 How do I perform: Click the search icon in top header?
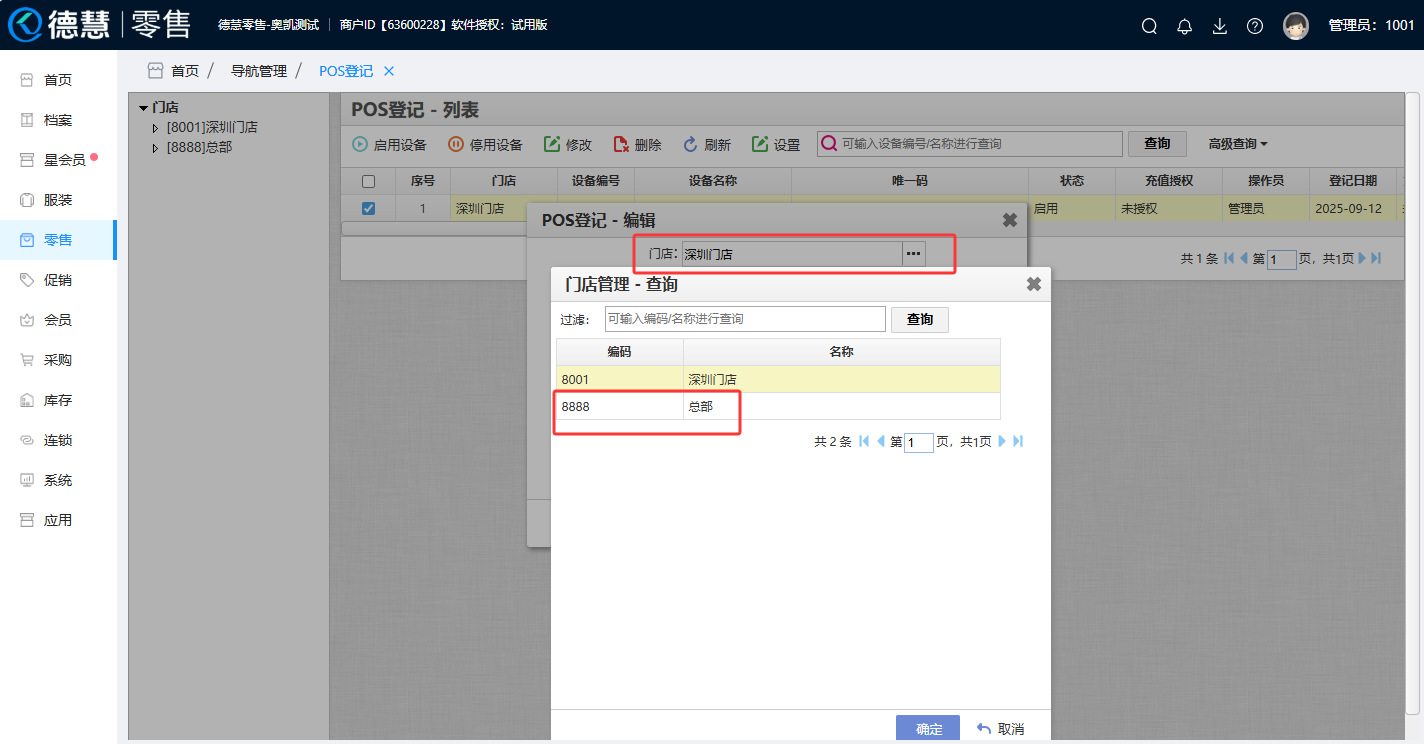click(1149, 26)
